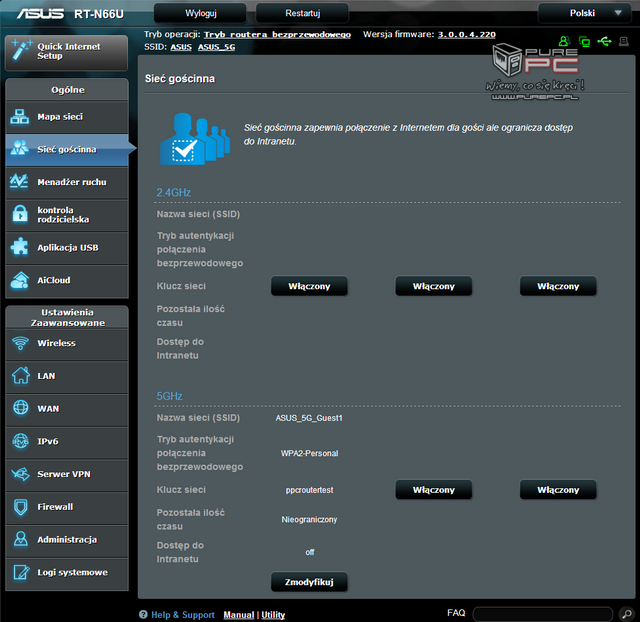The height and width of the screenshot is (622, 640).
Task: Click the kontrola rodzicielska padlock icon
Action: (20, 214)
